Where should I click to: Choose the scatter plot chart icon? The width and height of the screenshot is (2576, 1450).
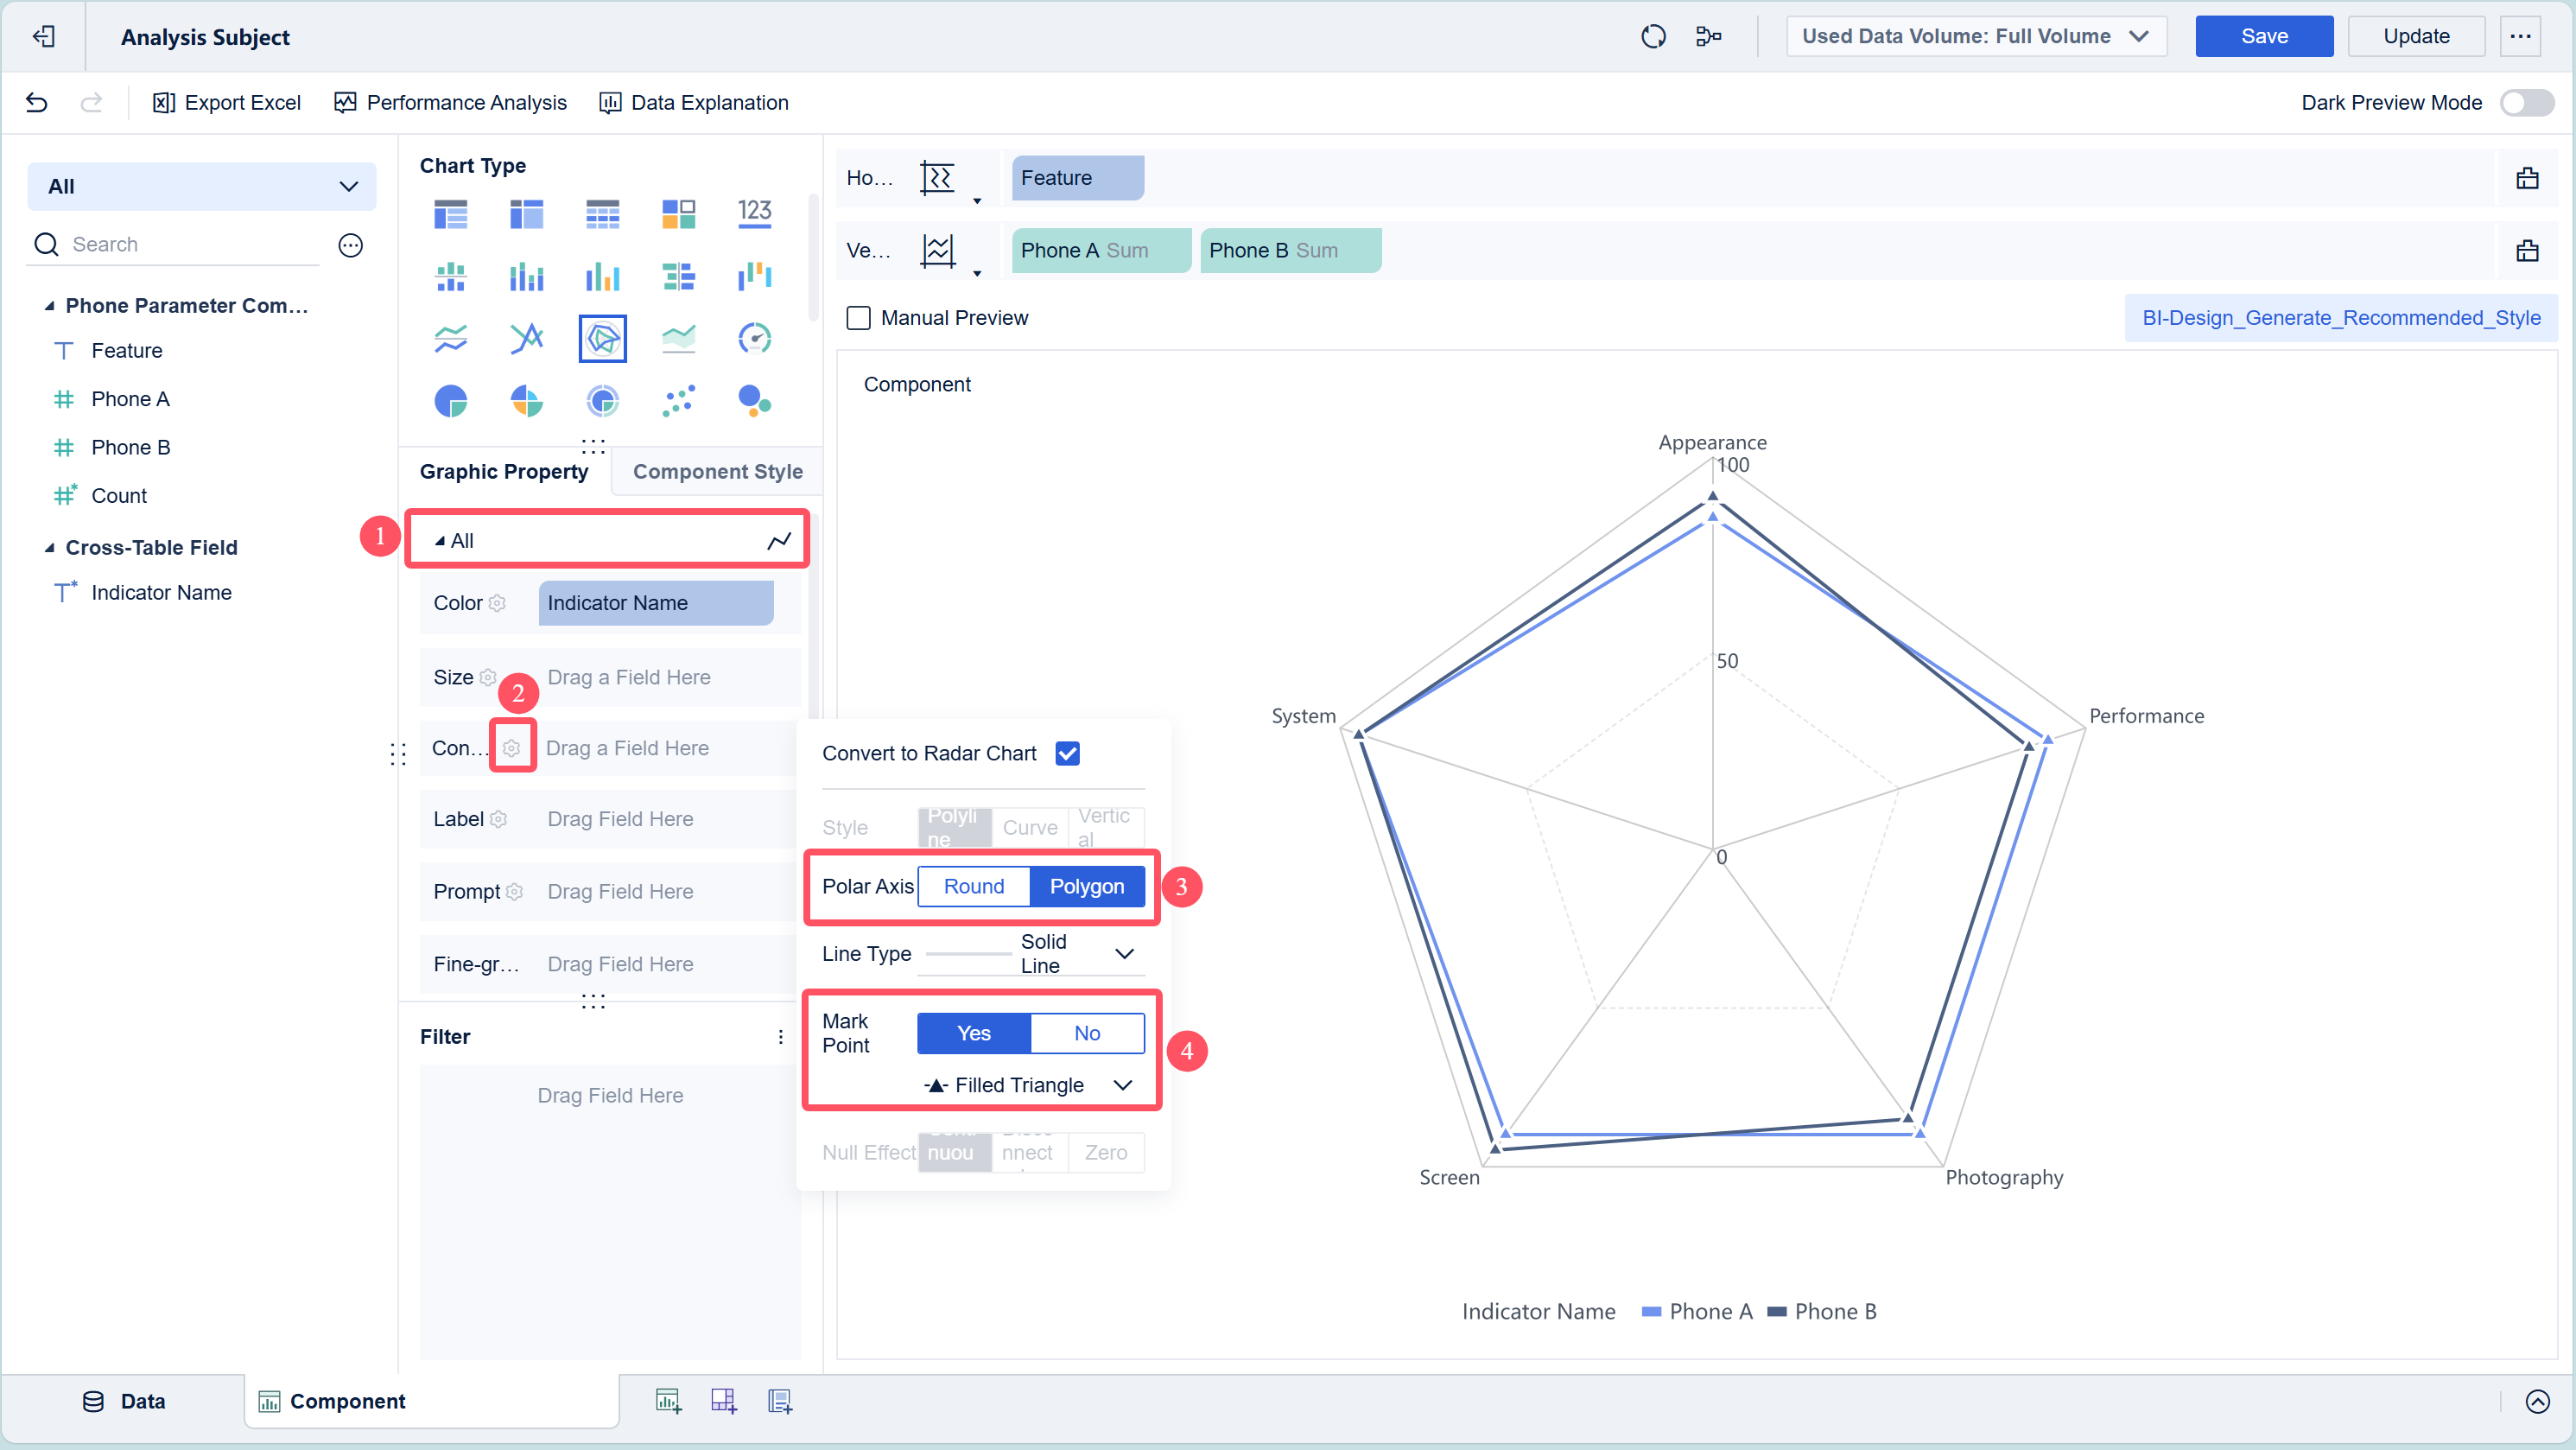(x=678, y=401)
